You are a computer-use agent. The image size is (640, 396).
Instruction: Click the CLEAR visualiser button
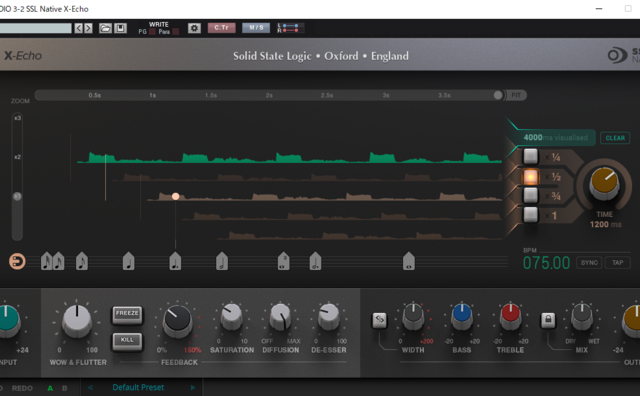coord(615,138)
